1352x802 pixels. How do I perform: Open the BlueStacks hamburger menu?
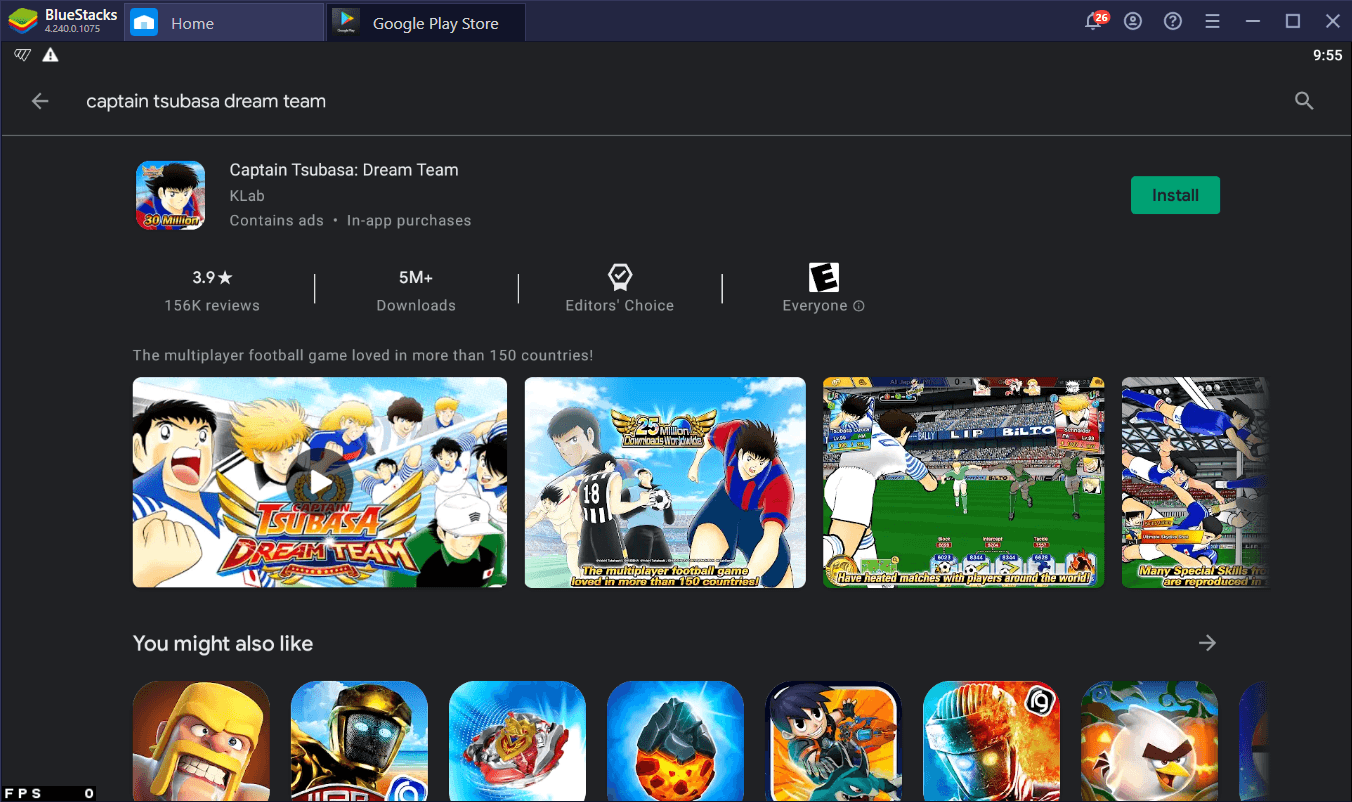1213,22
